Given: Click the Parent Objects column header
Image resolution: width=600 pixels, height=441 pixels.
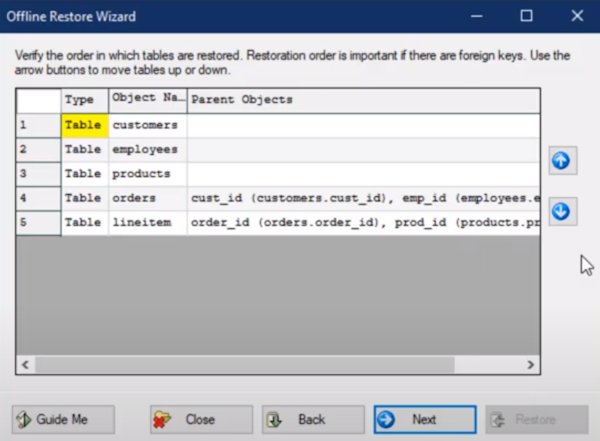Looking at the screenshot, I should click(364, 101).
